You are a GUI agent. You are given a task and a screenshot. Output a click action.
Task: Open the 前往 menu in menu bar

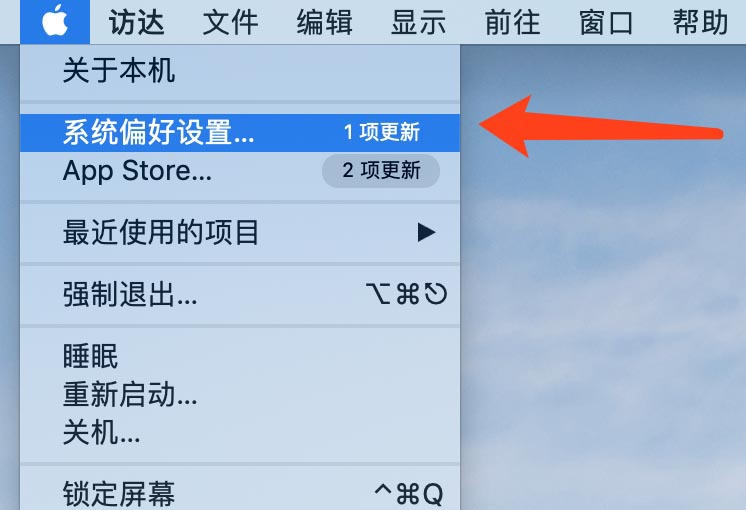512,22
